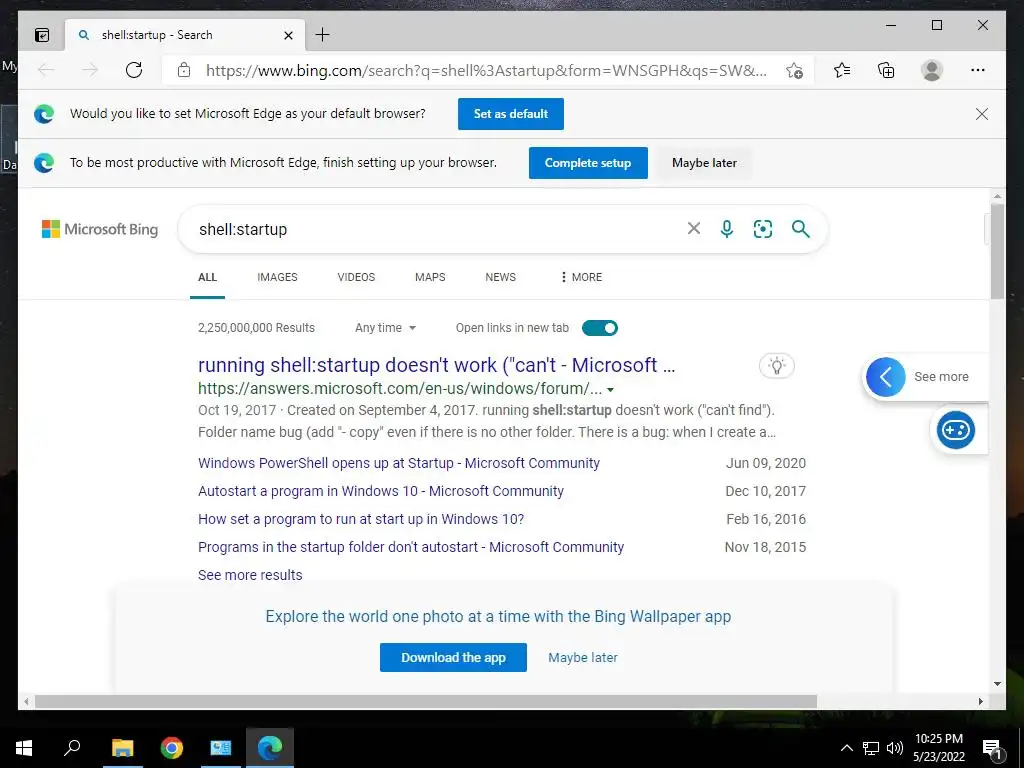This screenshot has width=1024, height=768.
Task: Open How set a program to run link
Action: (x=360, y=519)
